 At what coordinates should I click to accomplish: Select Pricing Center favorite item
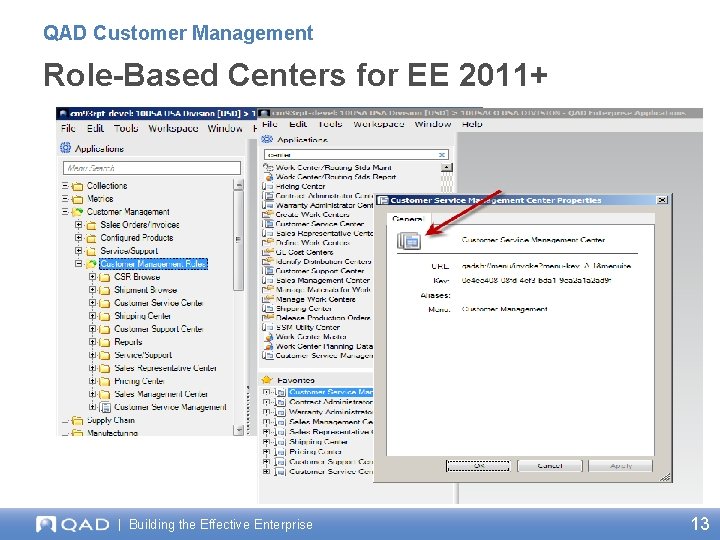click(x=315, y=452)
